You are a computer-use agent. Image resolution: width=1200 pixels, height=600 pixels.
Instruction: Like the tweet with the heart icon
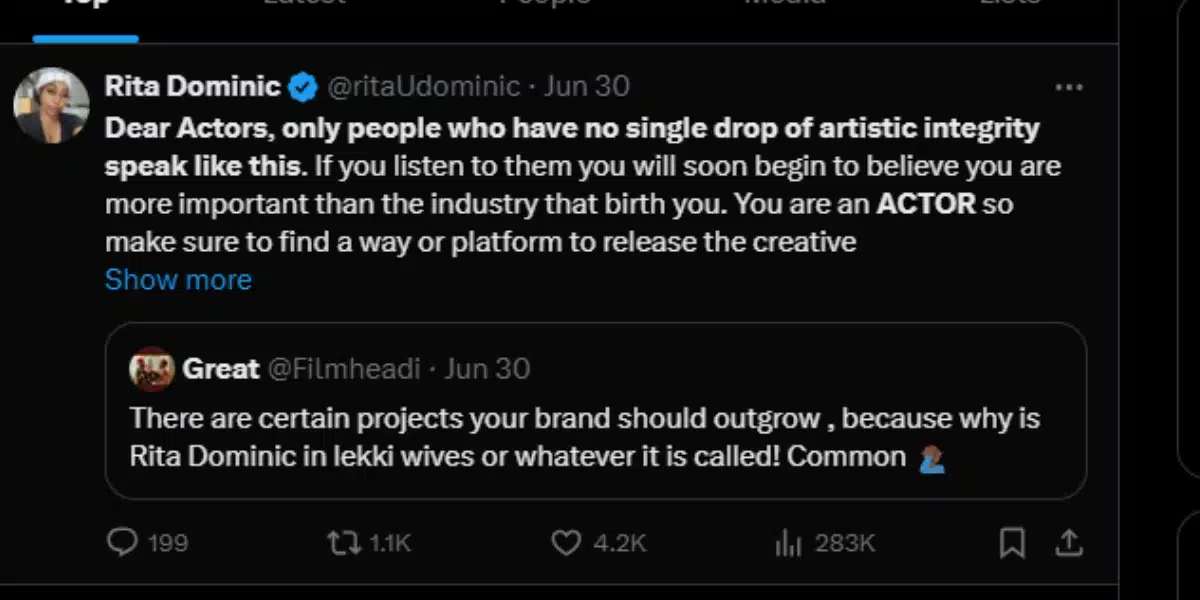(566, 542)
